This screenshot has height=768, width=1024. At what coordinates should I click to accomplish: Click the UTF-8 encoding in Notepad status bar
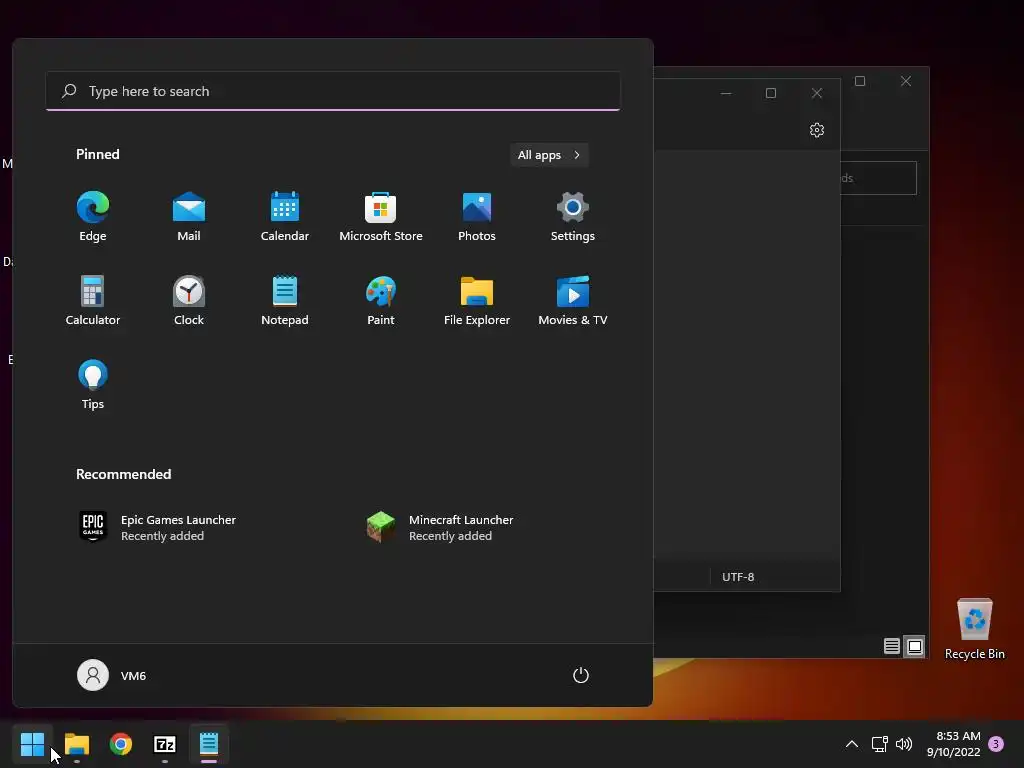[738, 577]
